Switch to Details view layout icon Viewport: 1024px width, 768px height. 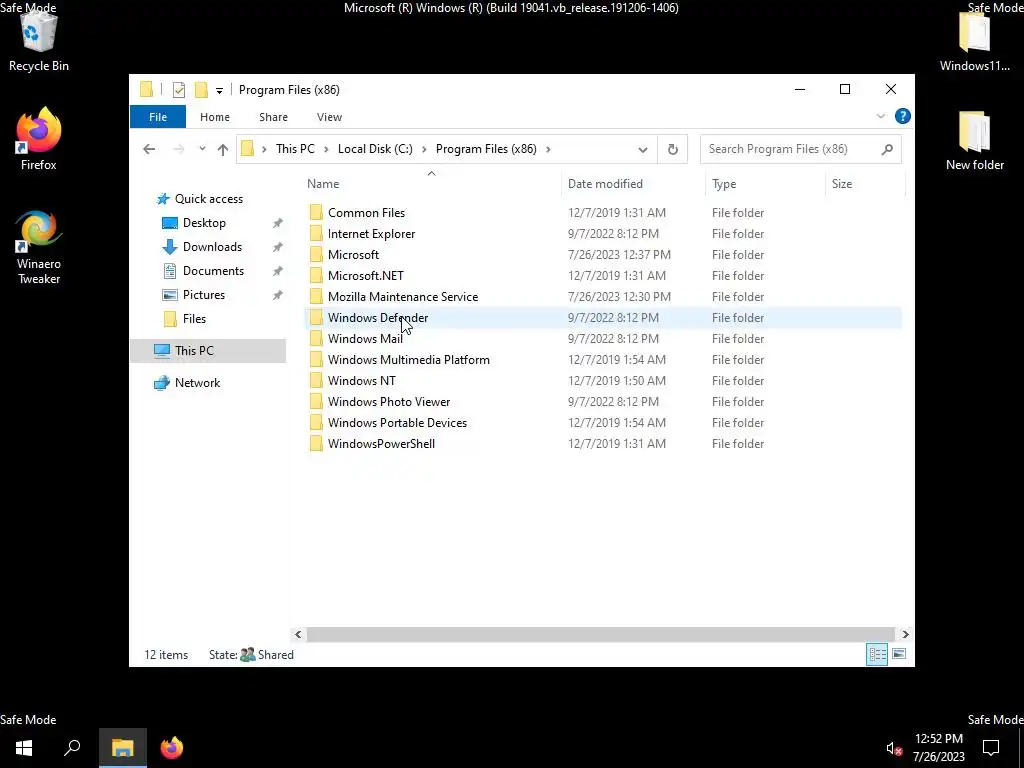[x=876, y=654]
